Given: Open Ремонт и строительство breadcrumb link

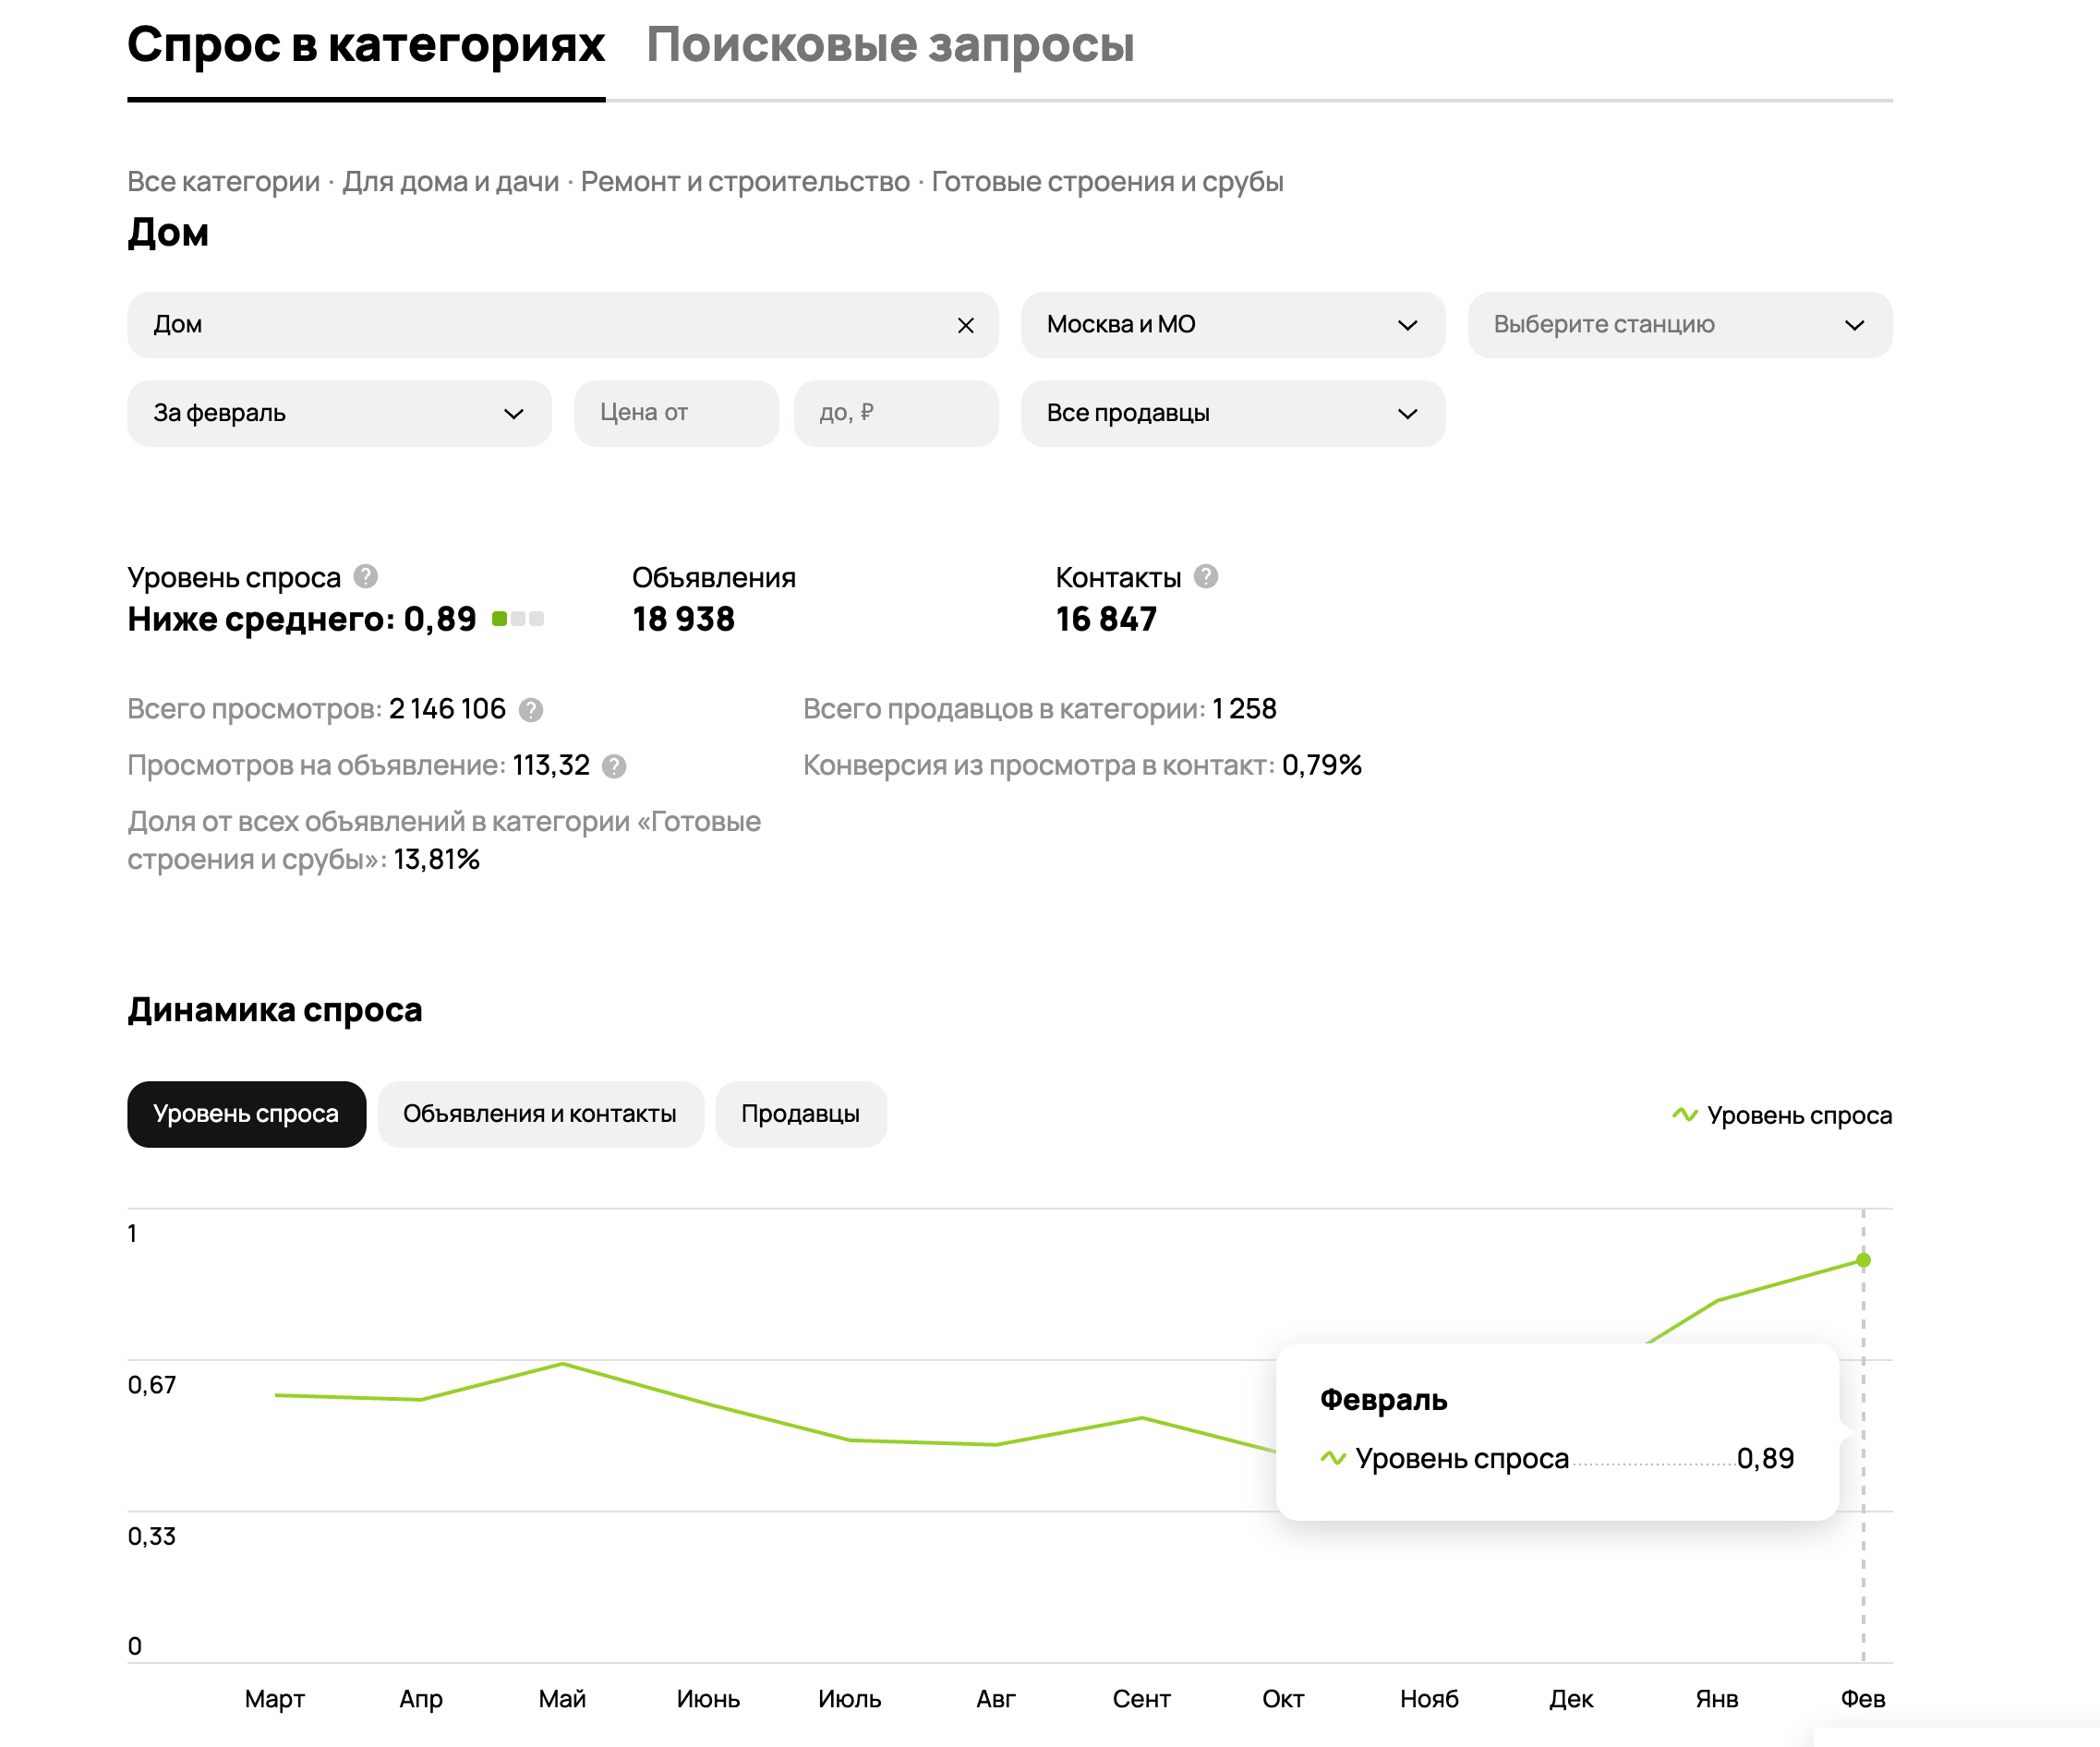Looking at the screenshot, I should pyautogui.click(x=745, y=182).
